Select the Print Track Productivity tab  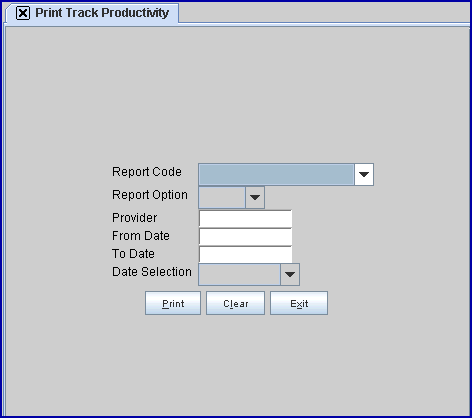[x=92, y=13]
